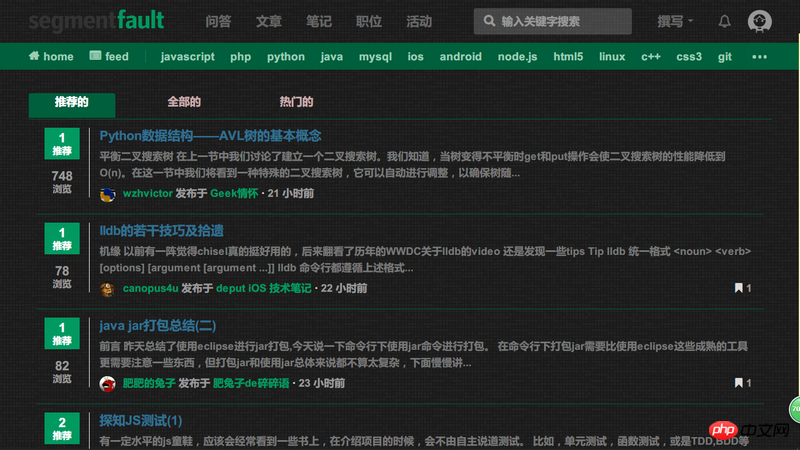Select the php tag

tap(240, 57)
